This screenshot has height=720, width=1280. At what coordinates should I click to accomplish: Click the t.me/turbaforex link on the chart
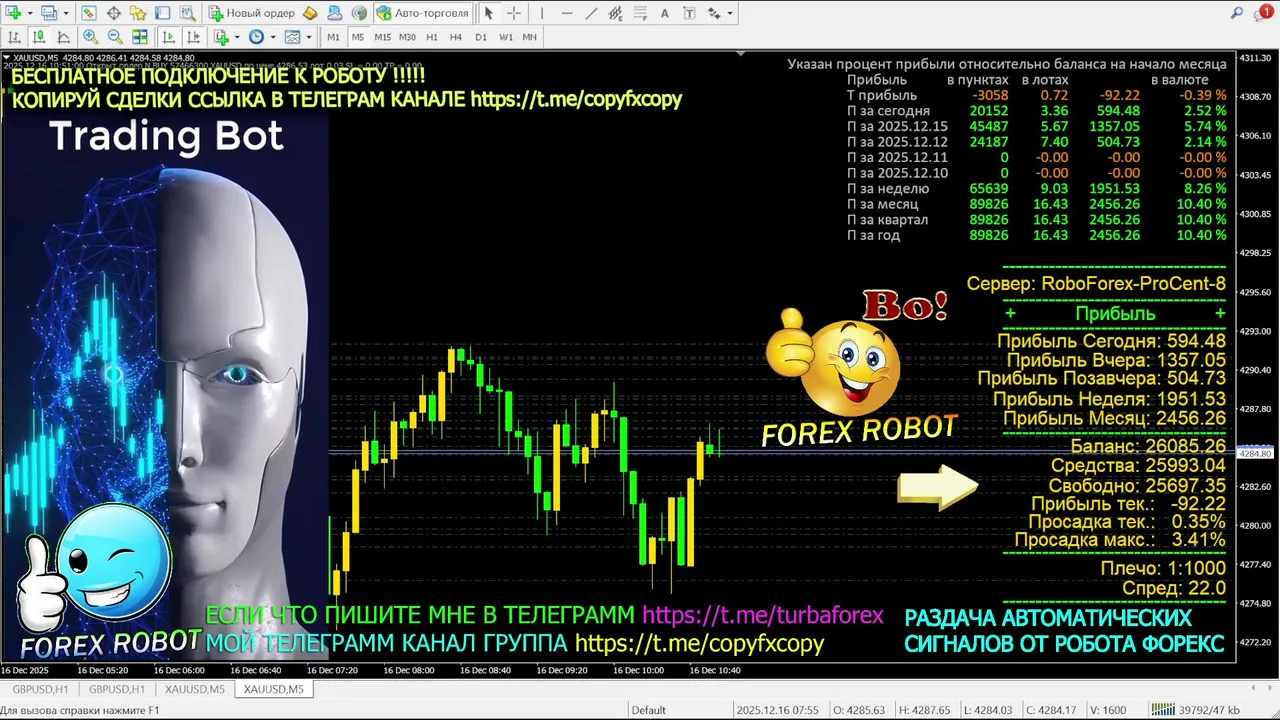[763, 615]
